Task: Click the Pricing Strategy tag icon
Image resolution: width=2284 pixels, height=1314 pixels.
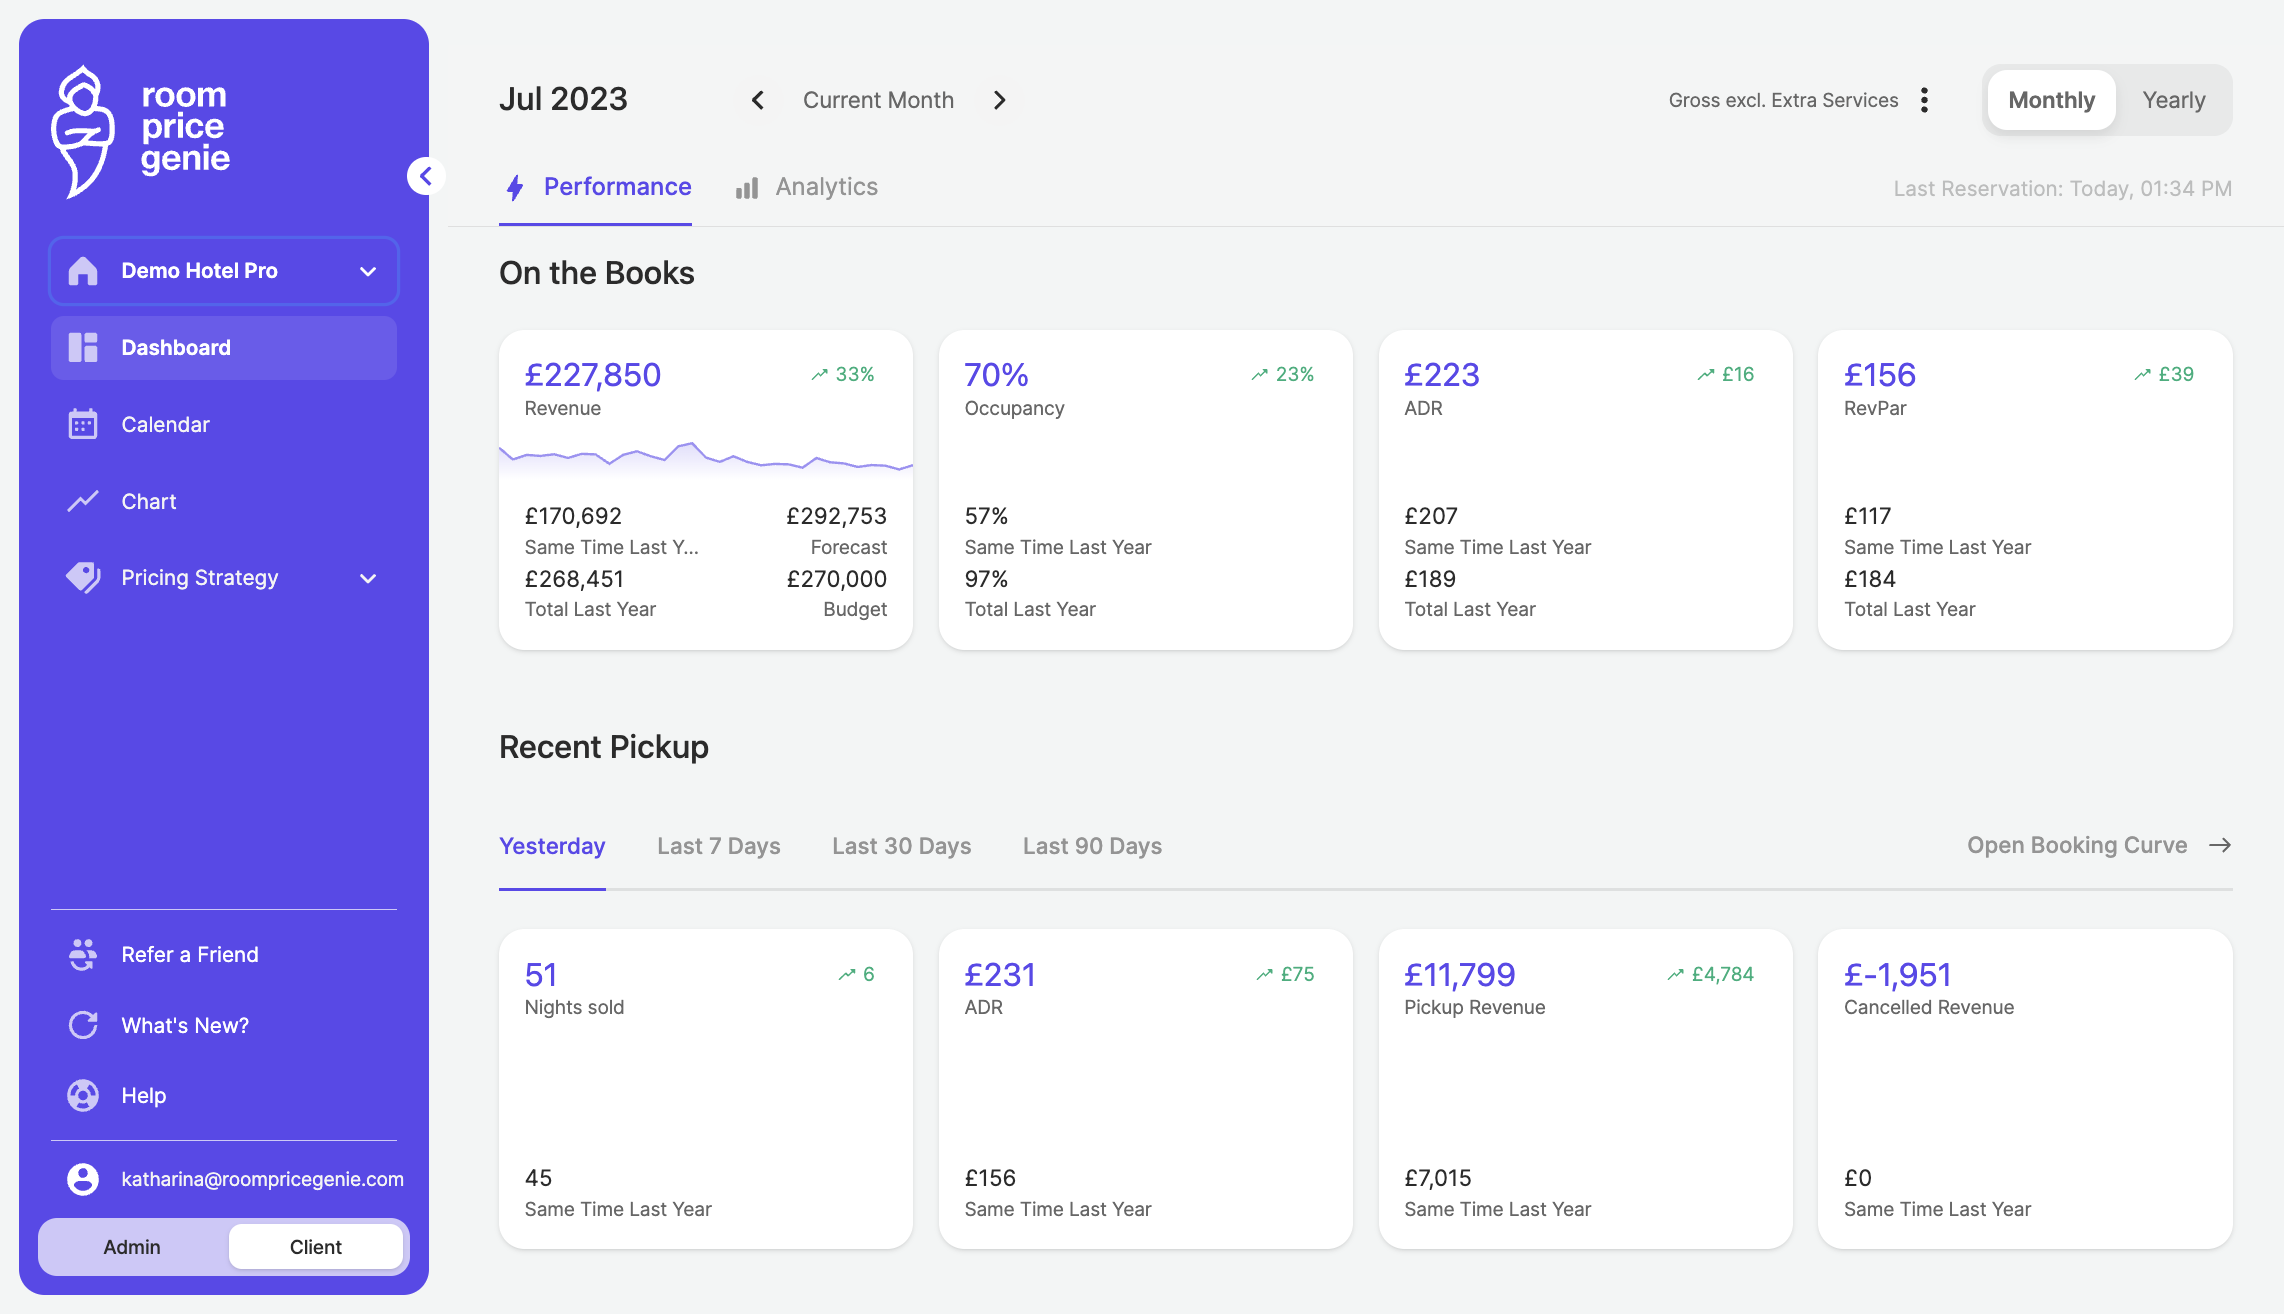Action: click(83, 578)
